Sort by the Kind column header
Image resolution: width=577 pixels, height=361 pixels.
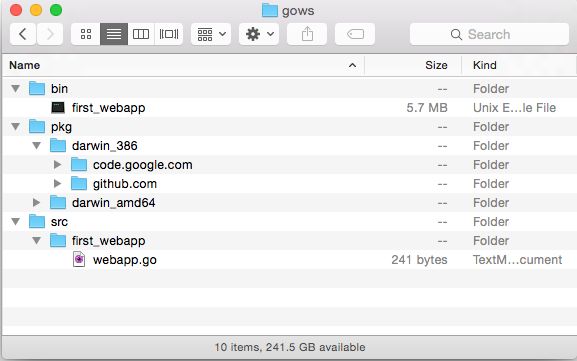[519, 65]
